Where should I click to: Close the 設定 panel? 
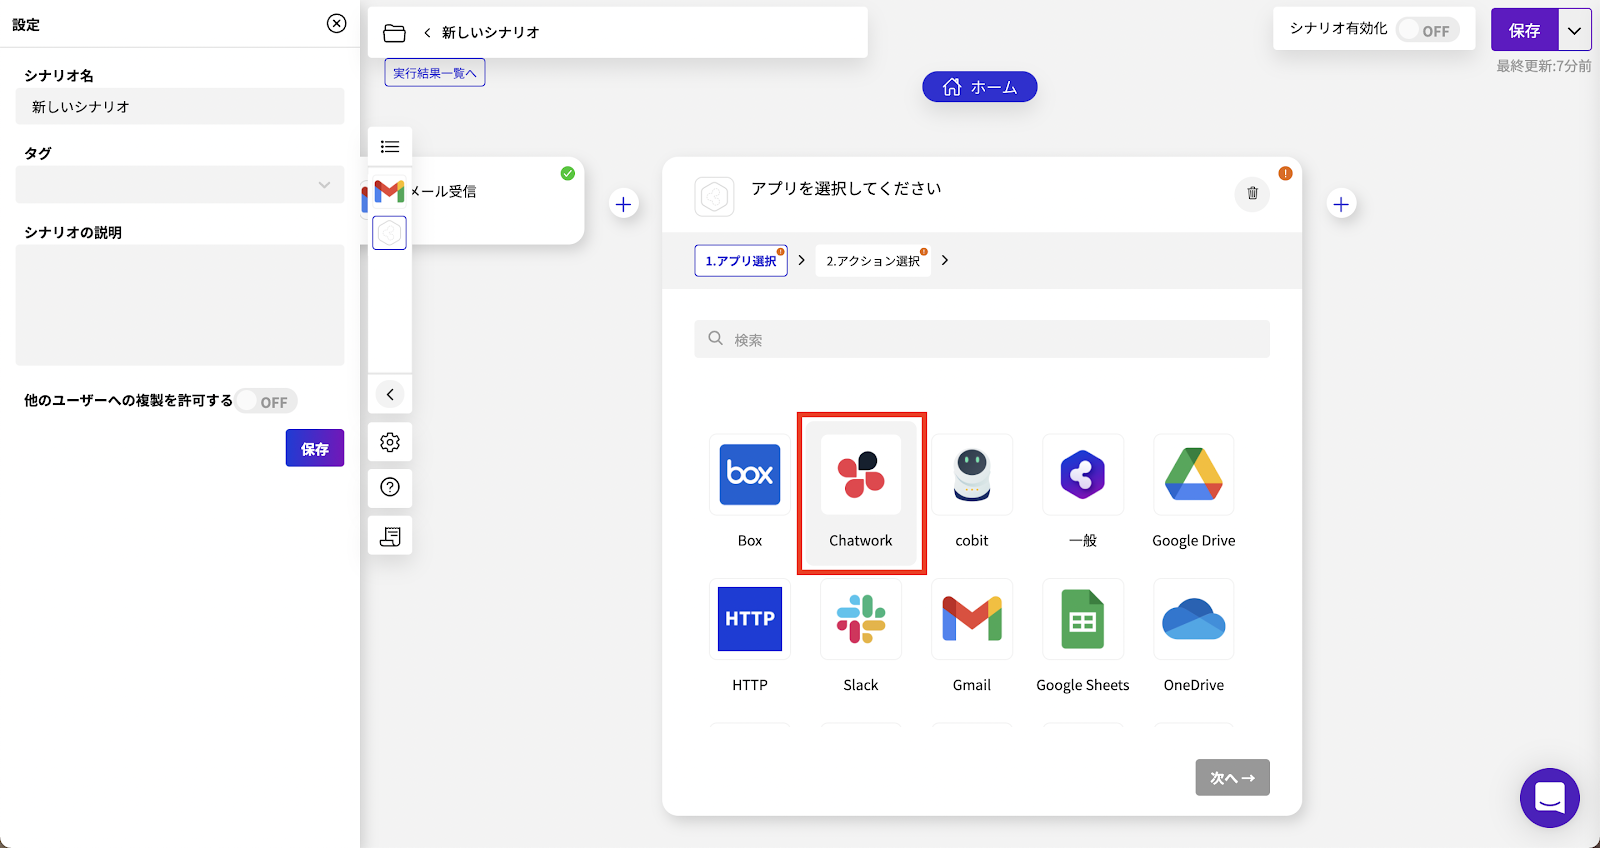pos(337,23)
